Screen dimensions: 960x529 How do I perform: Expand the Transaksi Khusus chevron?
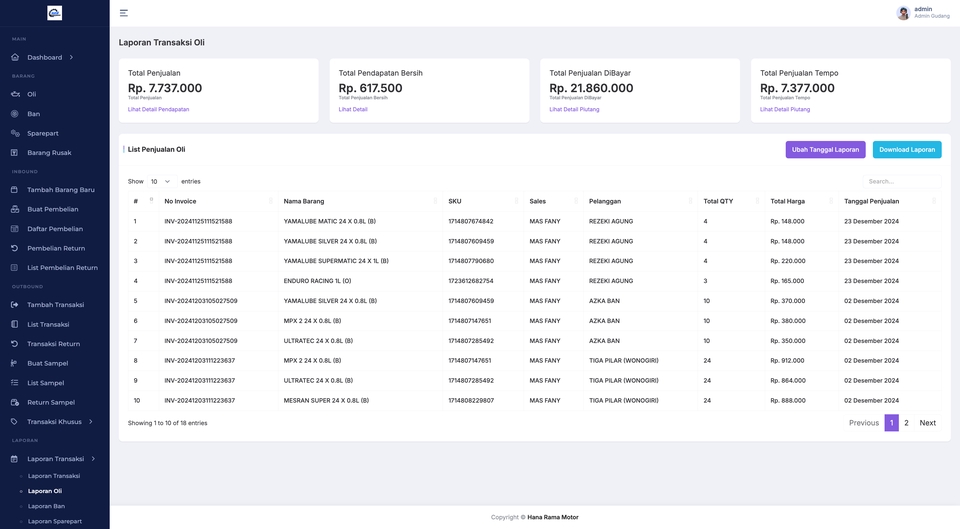tap(91, 421)
